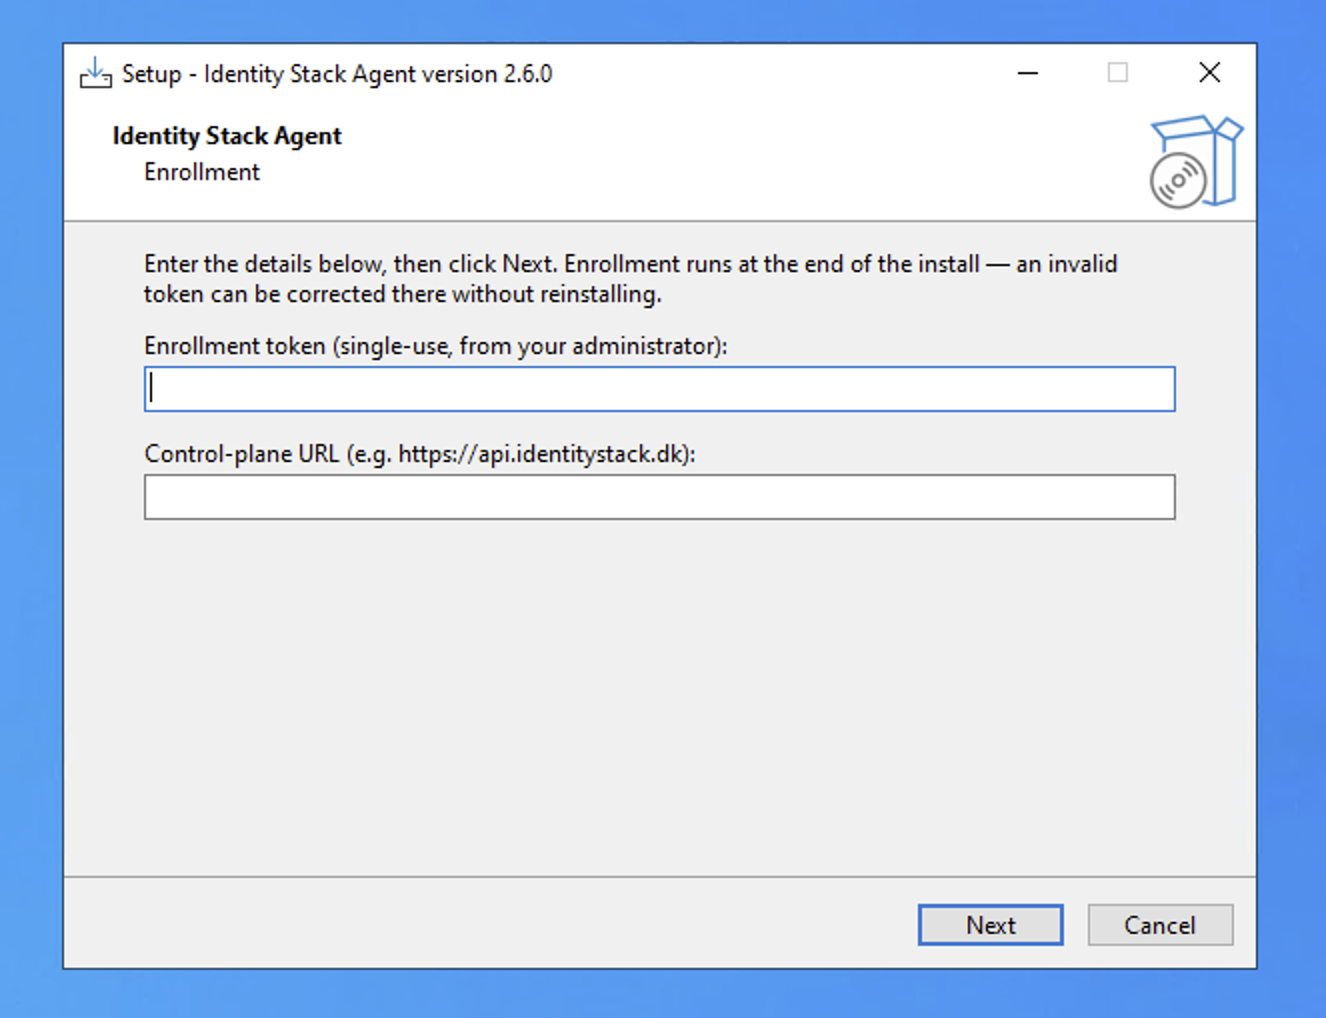1326x1018 pixels.
Task: Close the Identity Stack Agent setup window
Action: tap(1210, 73)
